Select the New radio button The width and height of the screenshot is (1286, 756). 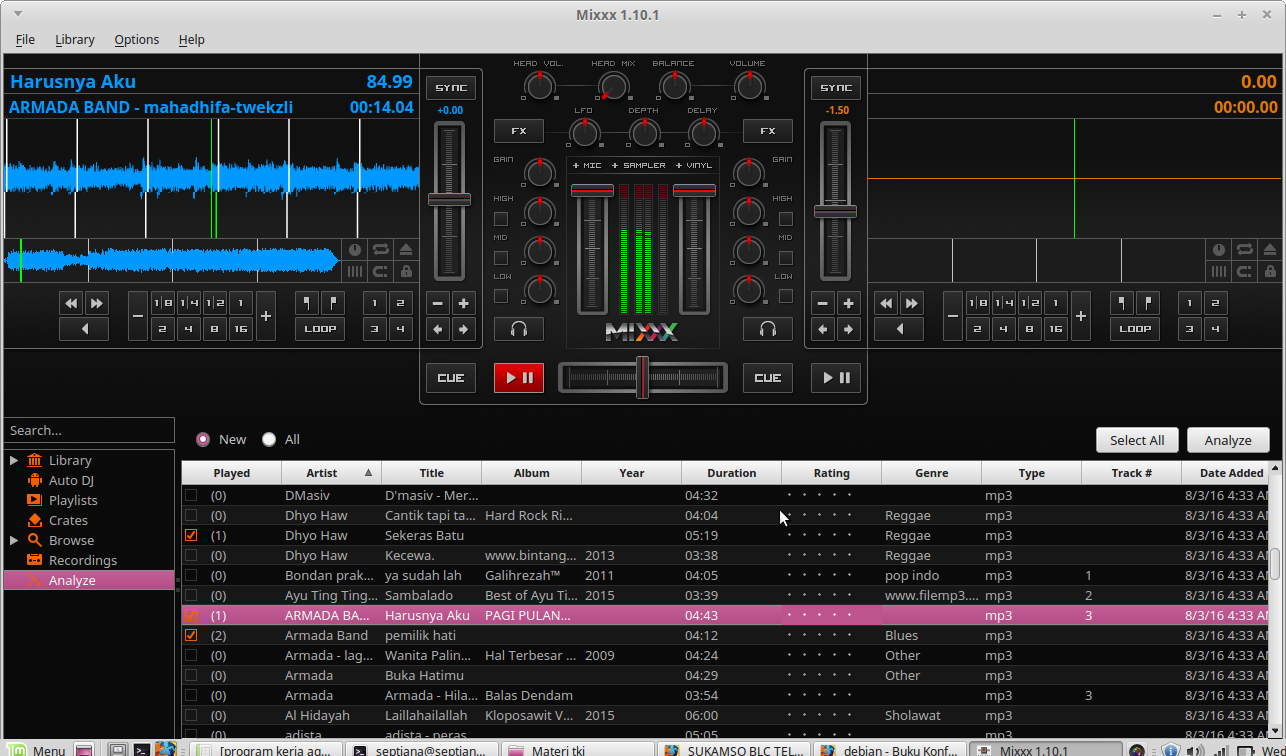click(x=203, y=439)
